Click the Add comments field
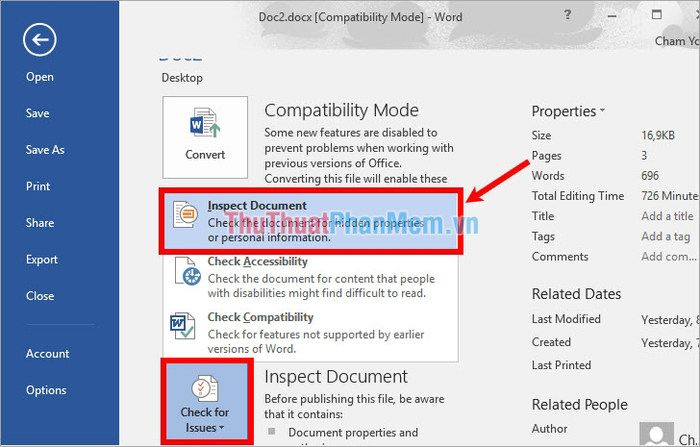This screenshot has width=700, height=447. pos(668,257)
